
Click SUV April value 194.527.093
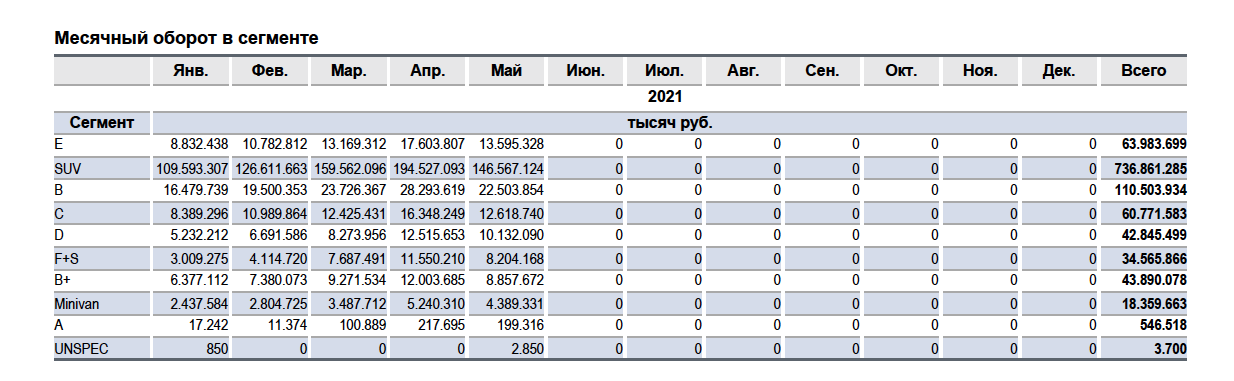point(430,170)
